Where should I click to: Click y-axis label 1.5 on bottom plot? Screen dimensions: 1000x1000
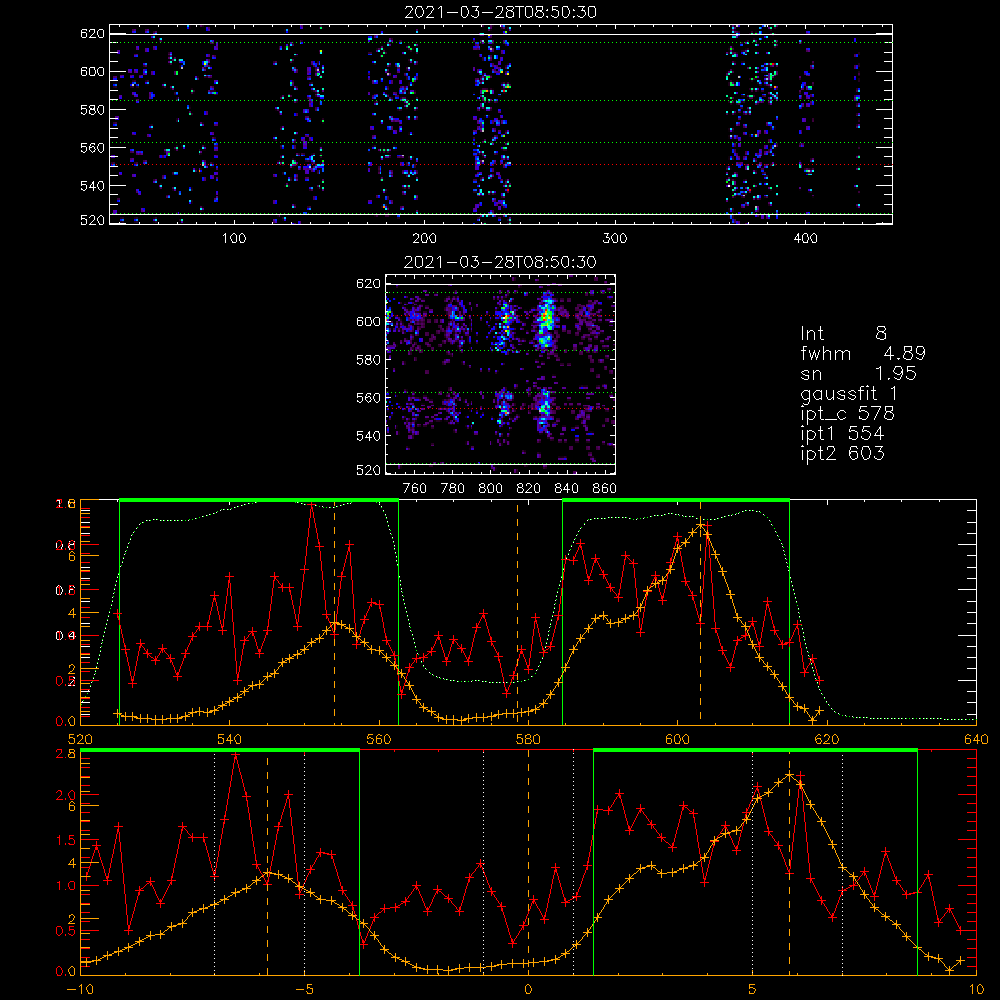pos(66,841)
